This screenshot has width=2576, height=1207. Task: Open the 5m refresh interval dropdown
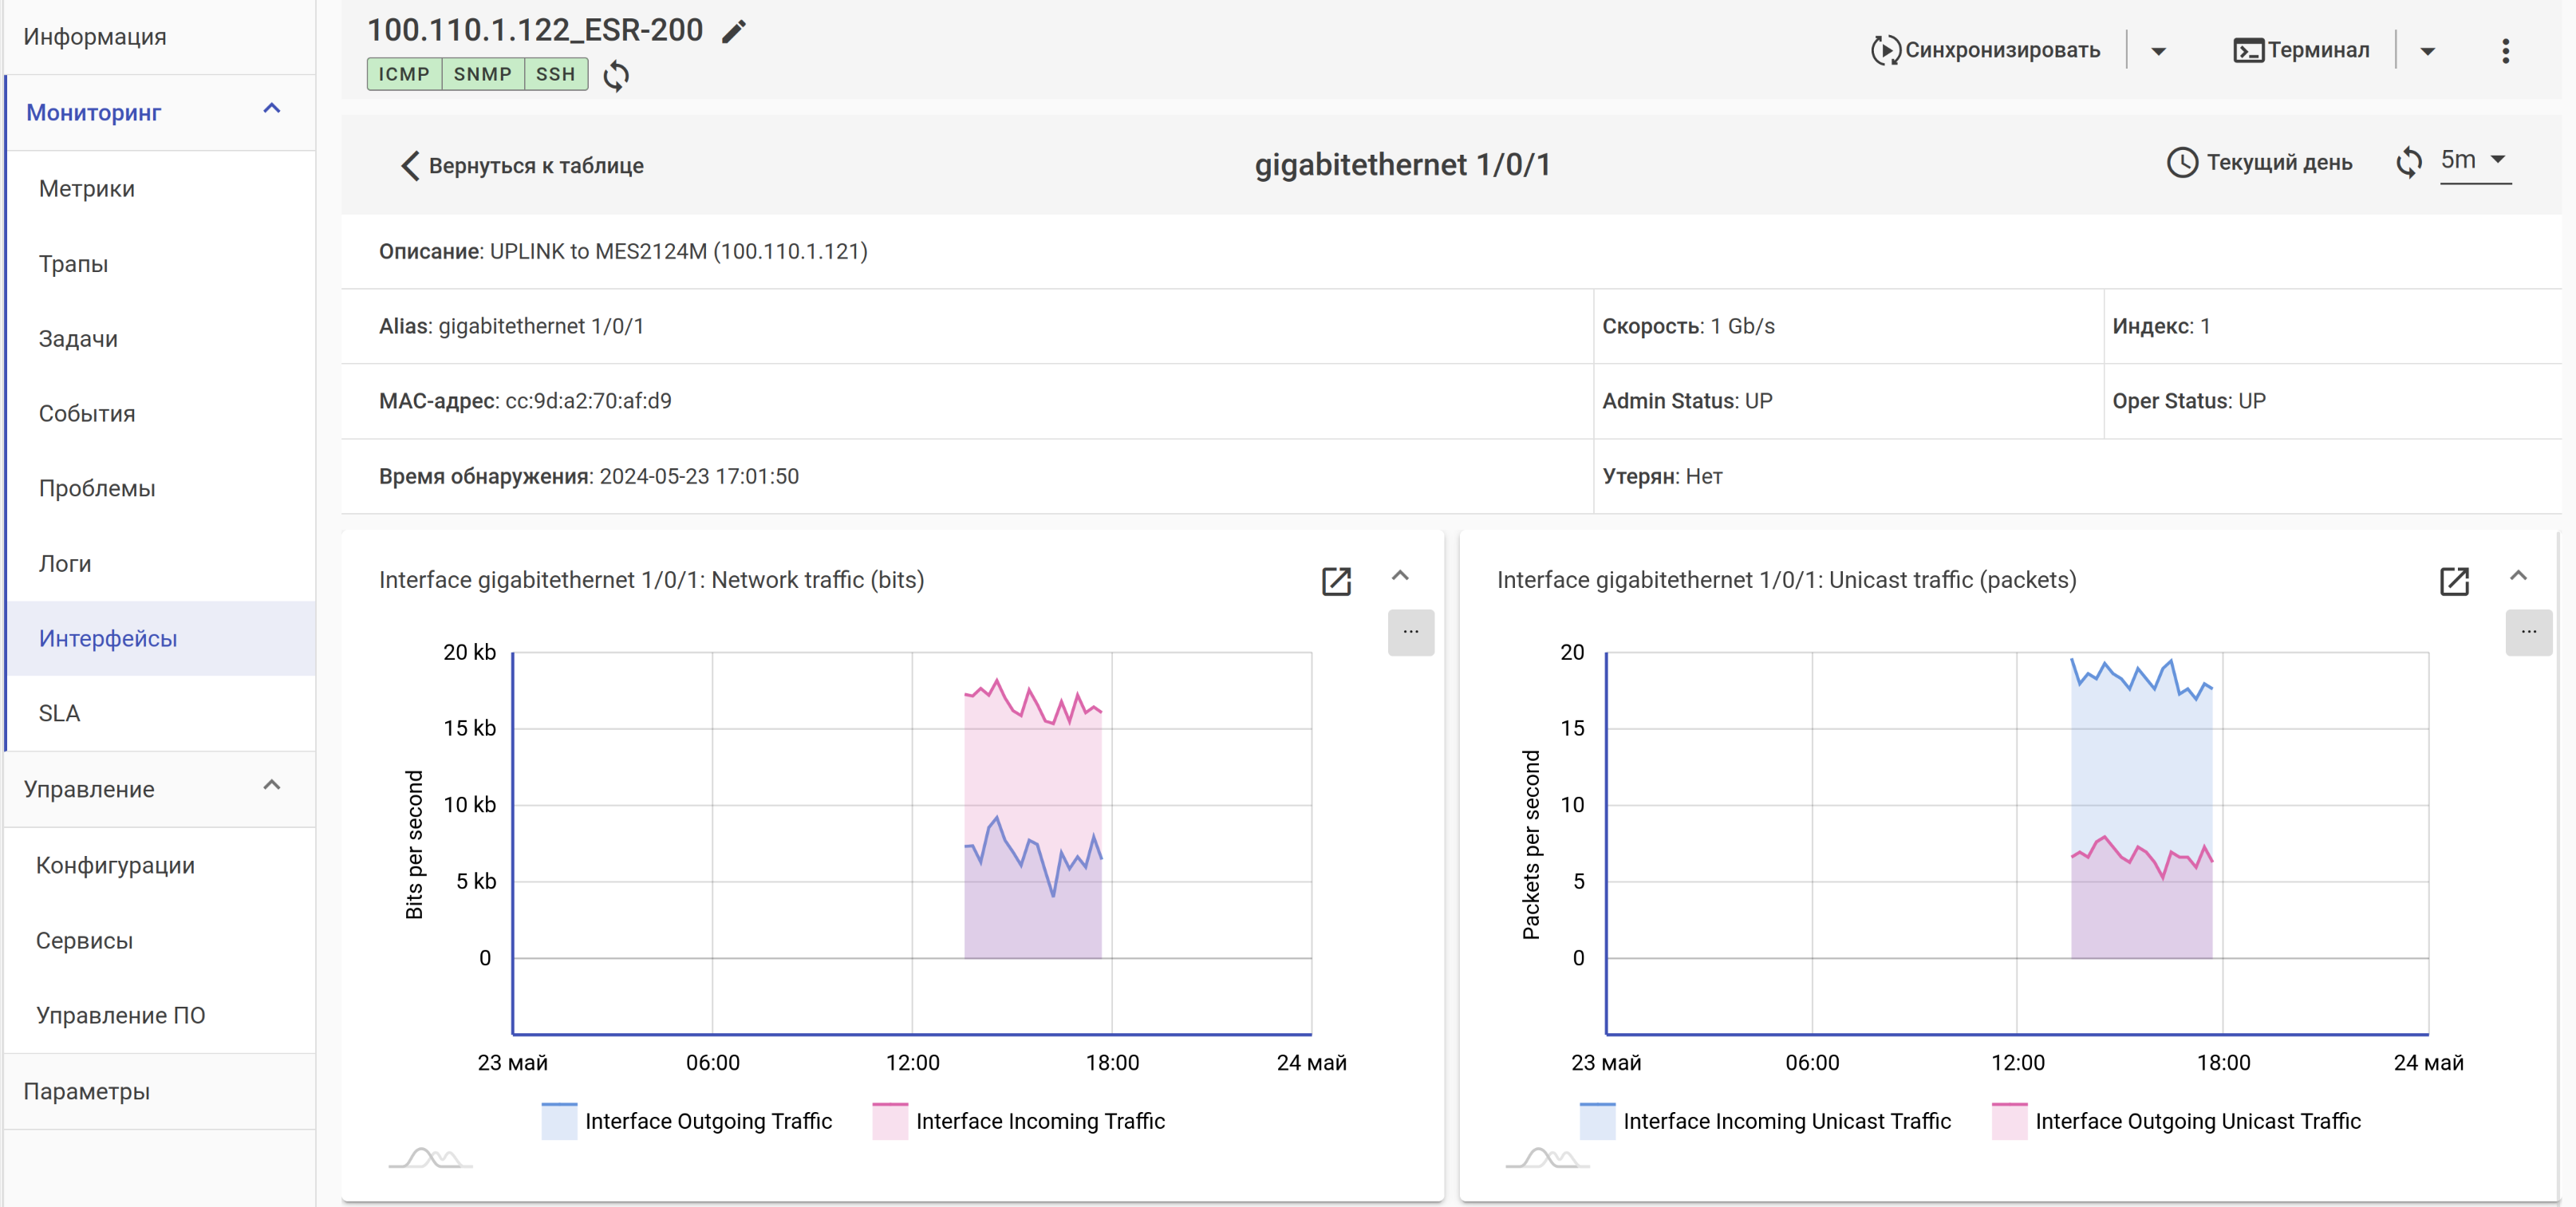[x=2475, y=160]
